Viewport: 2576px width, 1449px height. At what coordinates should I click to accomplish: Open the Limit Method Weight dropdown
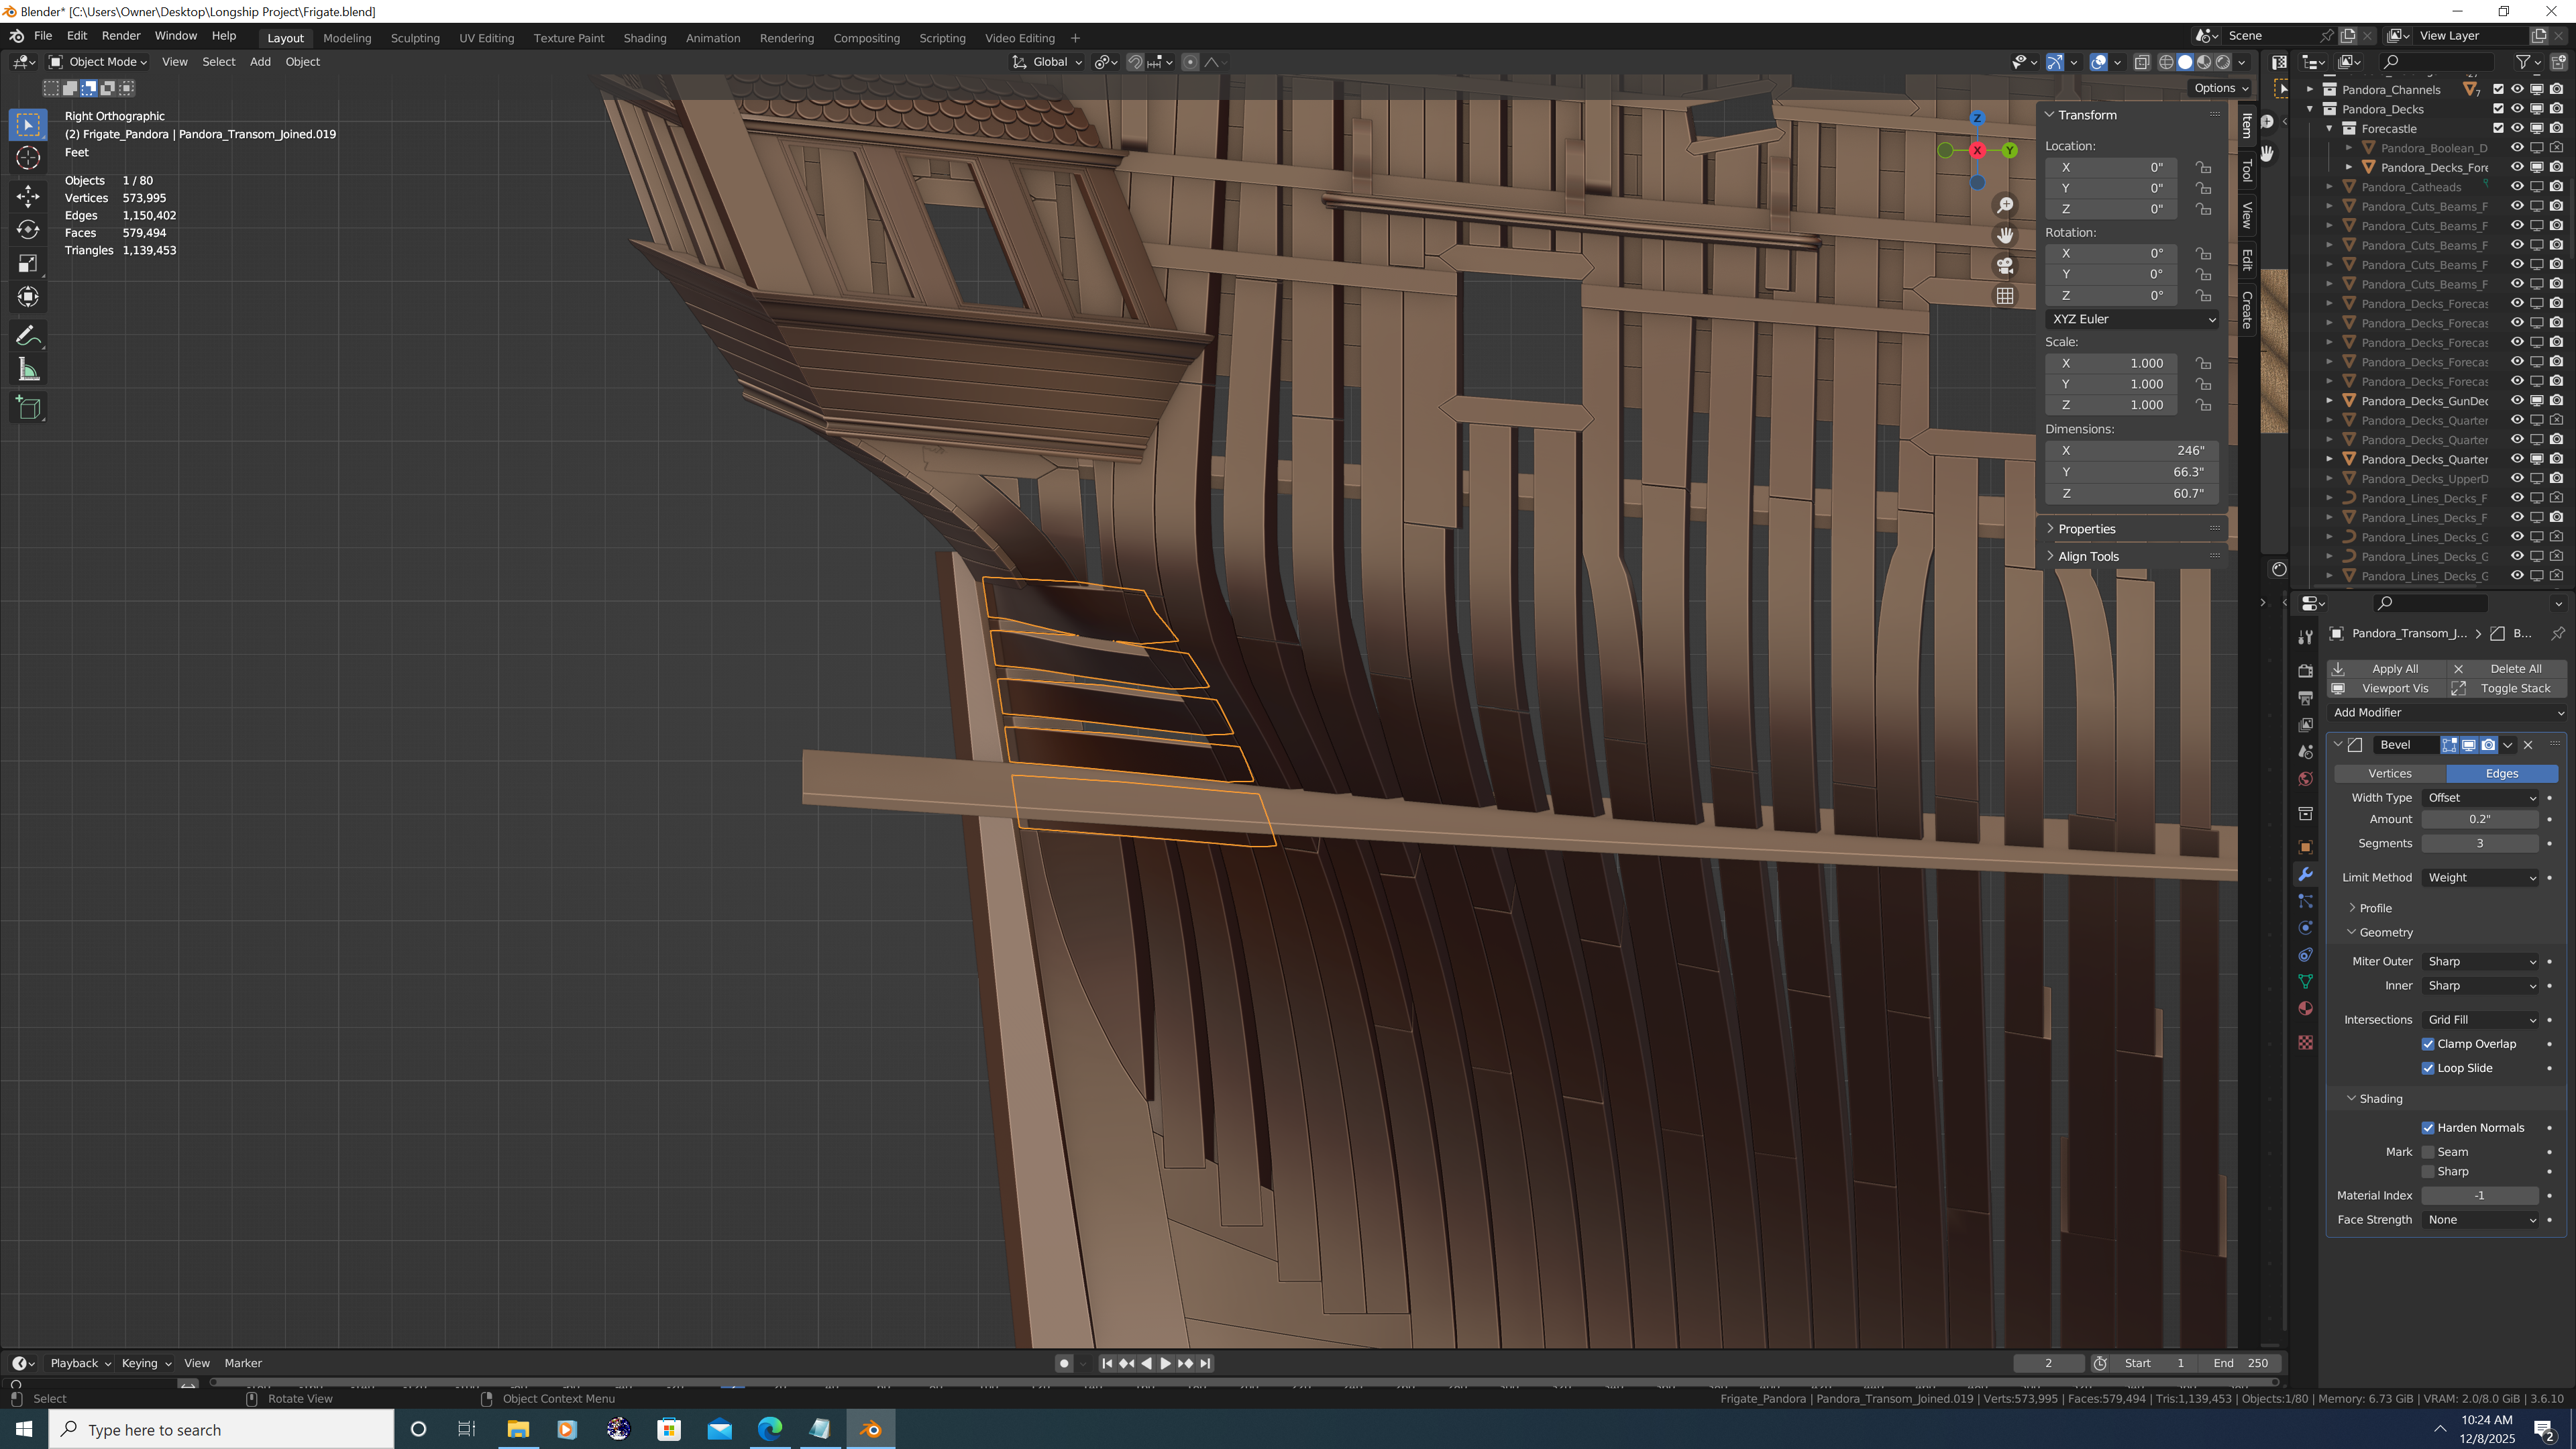[x=2480, y=878]
